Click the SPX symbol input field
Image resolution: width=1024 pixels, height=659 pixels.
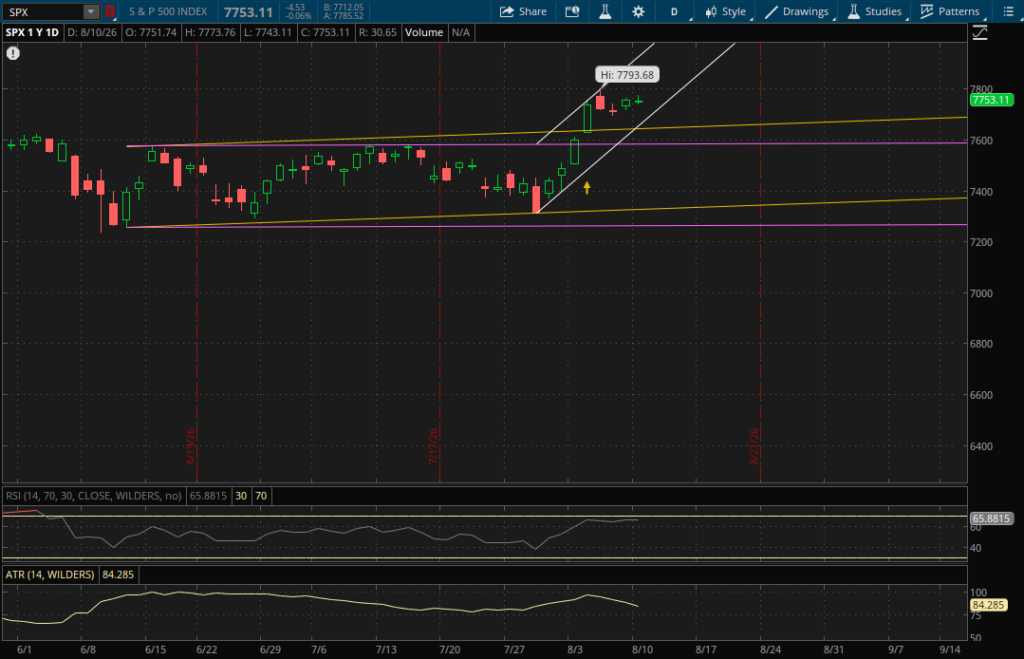(44, 12)
